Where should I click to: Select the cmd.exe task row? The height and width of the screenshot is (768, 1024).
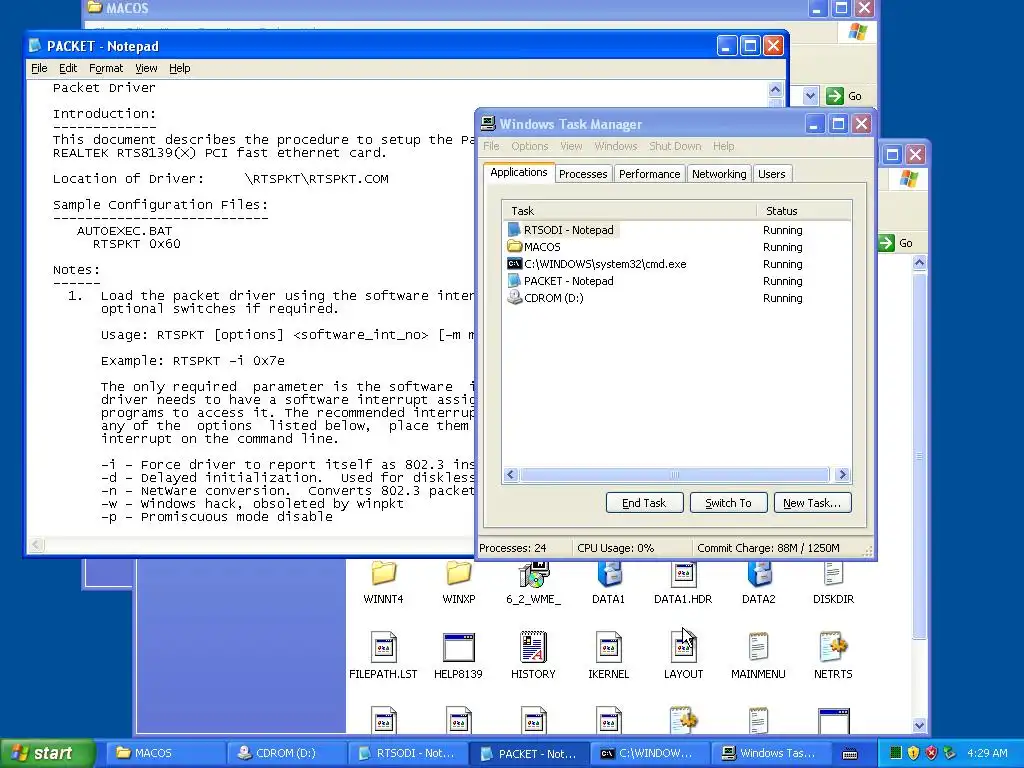click(x=677, y=264)
